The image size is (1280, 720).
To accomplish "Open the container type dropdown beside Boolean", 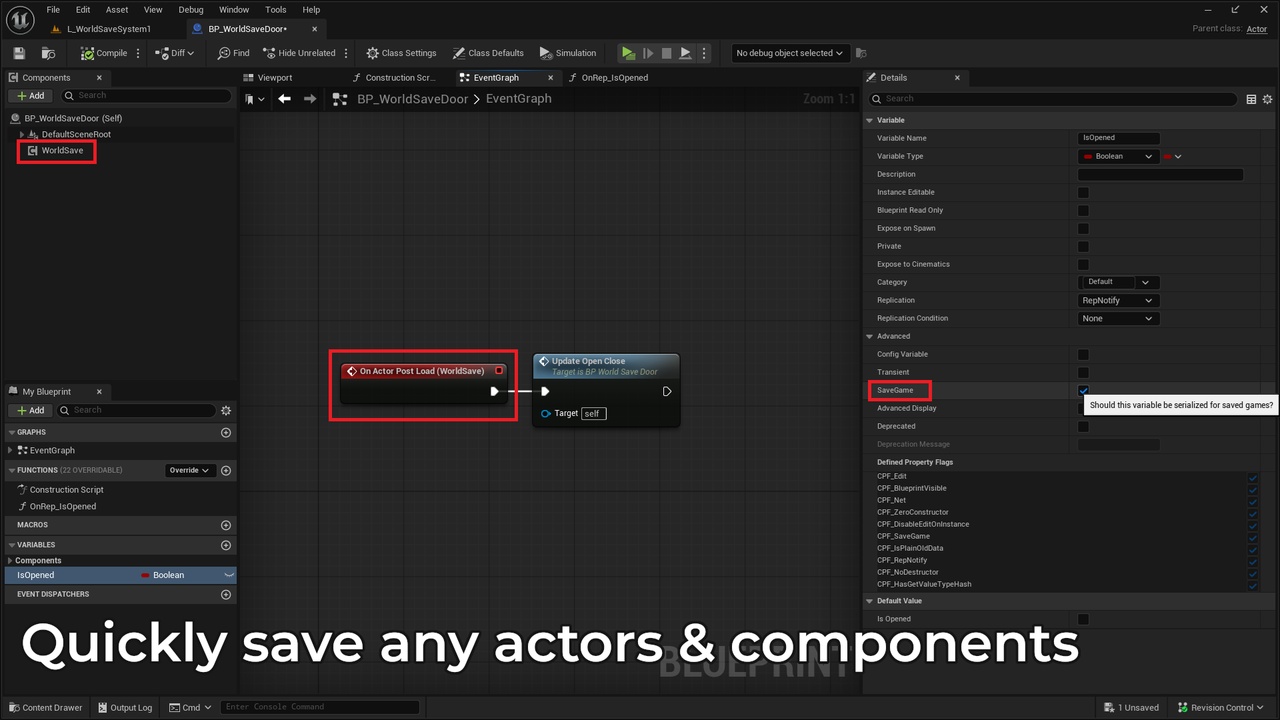I will (x=1172, y=156).
